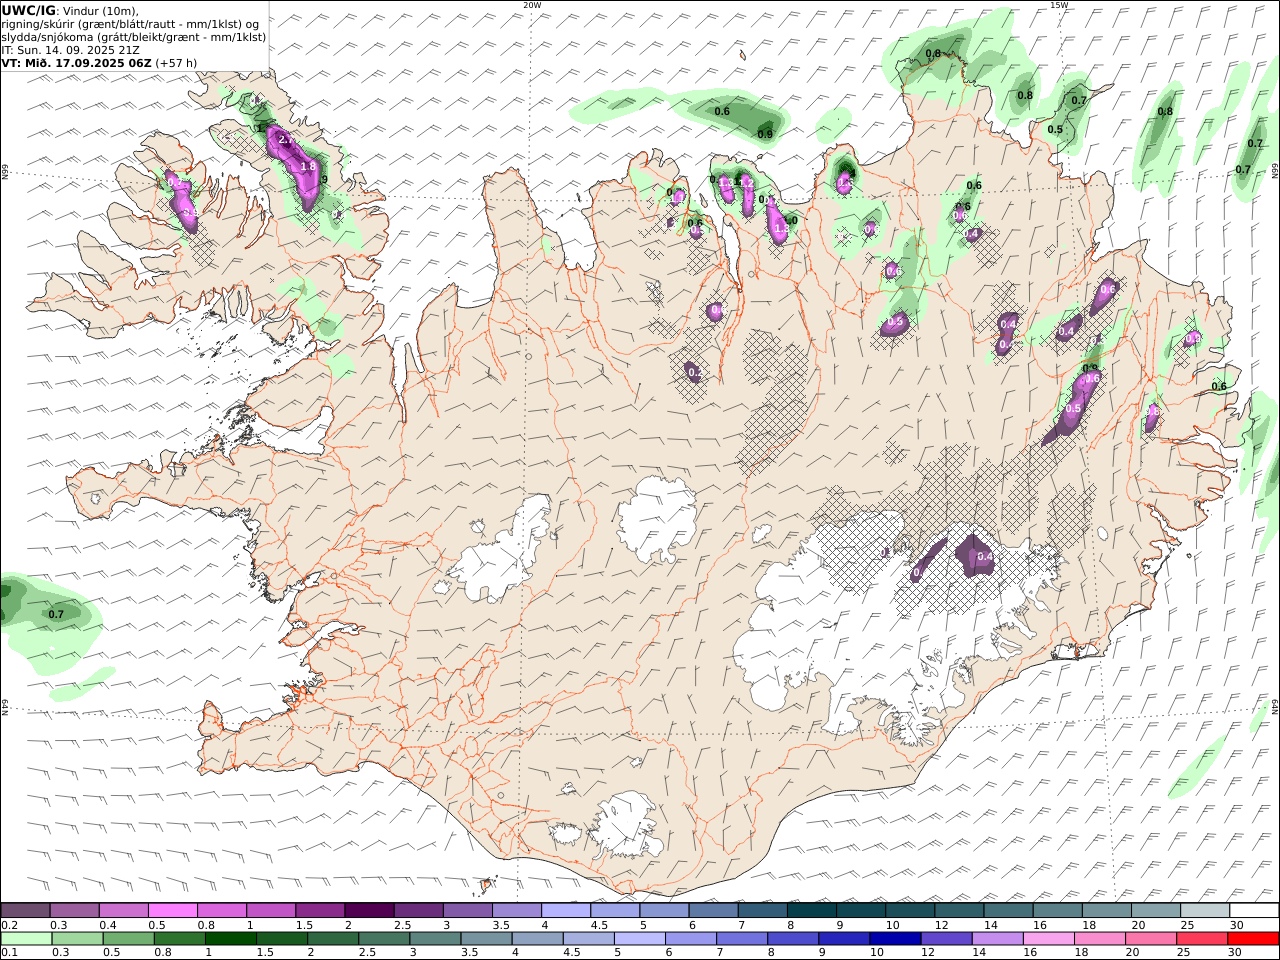Choose the 0.8 green swatch in the rain legend
Viewport: 1280px width, 960px height.
(180, 939)
